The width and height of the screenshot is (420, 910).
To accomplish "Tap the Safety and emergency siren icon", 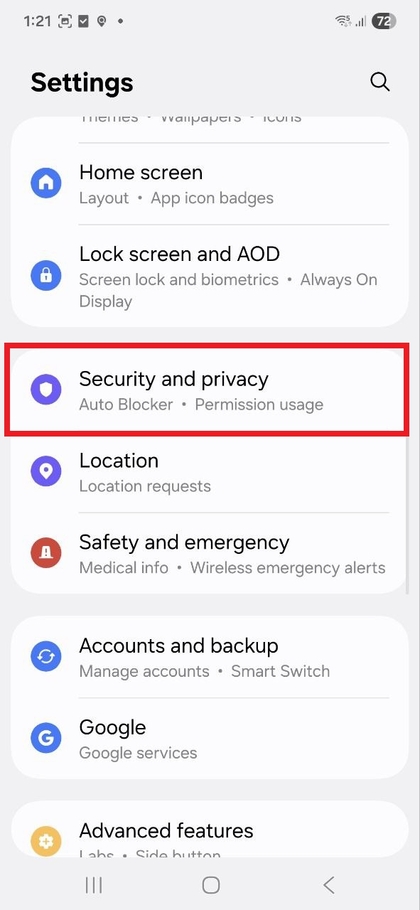I will coord(46,552).
